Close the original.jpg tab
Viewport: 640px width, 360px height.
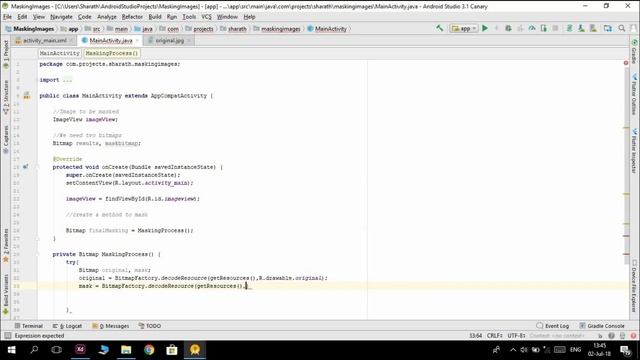pos(189,40)
